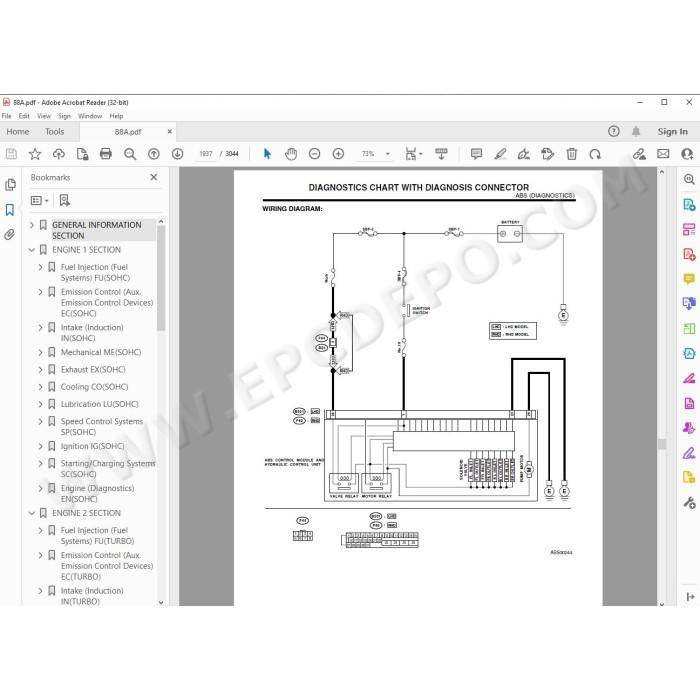Open the Sign document tool
The image size is (700, 700).
[x=524, y=154]
